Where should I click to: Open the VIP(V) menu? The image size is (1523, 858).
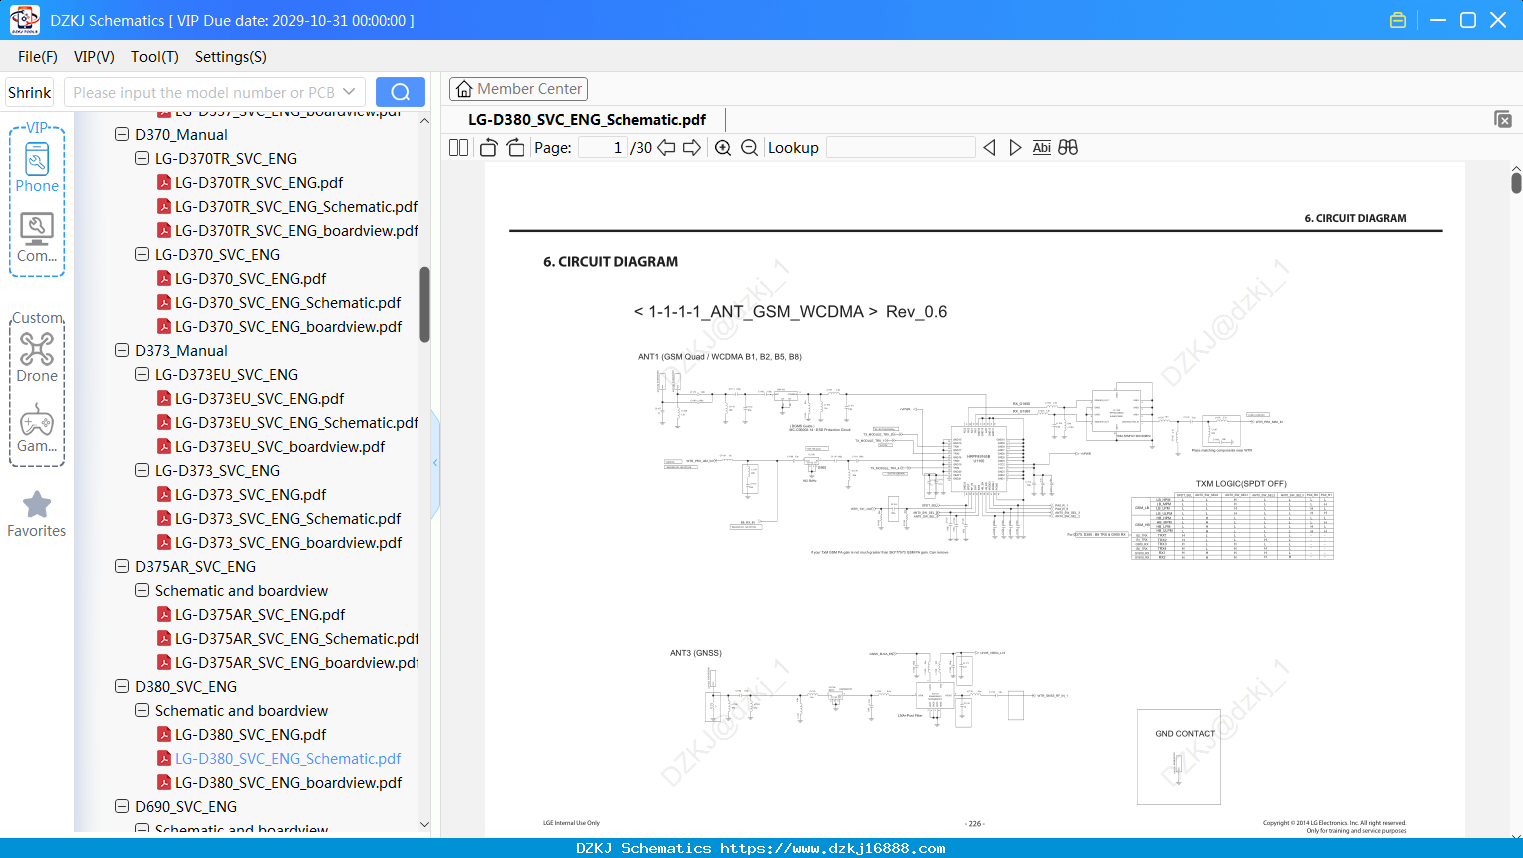(94, 57)
